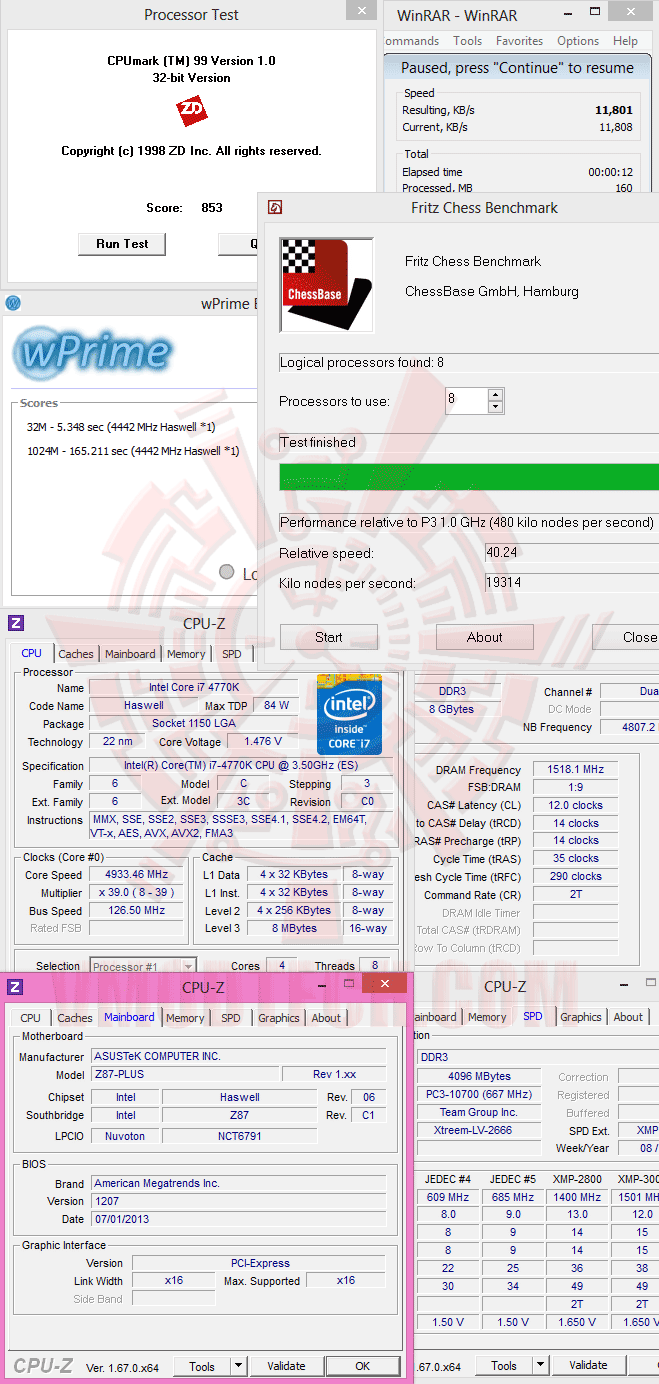Click the green Fritz benchmark progress bar
Image resolution: width=659 pixels, height=1384 pixels.
tap(469, 477)
